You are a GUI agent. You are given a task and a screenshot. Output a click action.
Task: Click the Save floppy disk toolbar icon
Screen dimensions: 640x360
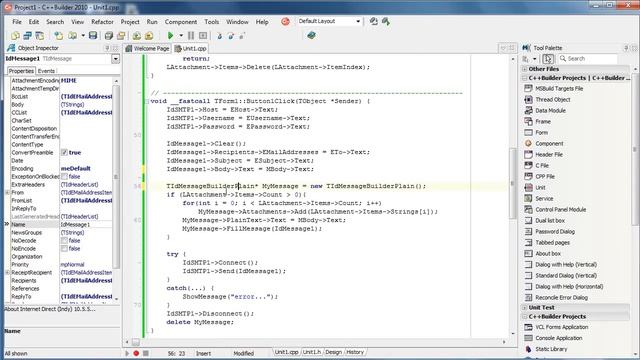click(x=93, y=36)
